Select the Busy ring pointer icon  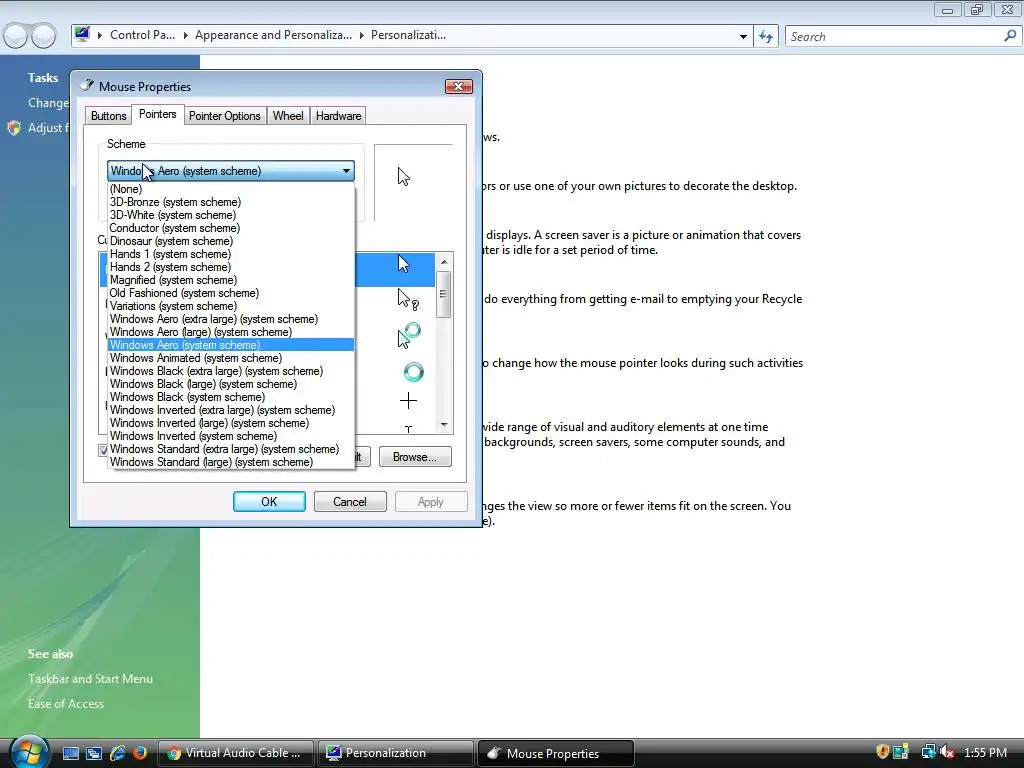point(413,372)
